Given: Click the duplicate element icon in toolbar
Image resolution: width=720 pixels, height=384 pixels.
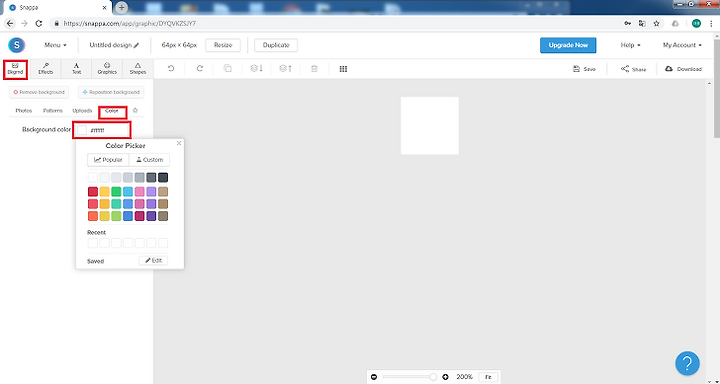Looking at the screenshot, I should (x=228, y=69).
